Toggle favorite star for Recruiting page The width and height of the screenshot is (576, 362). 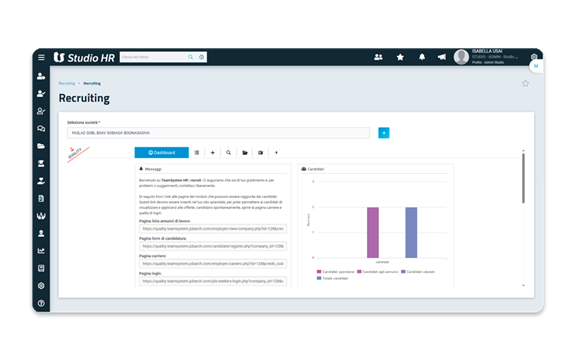525,83
